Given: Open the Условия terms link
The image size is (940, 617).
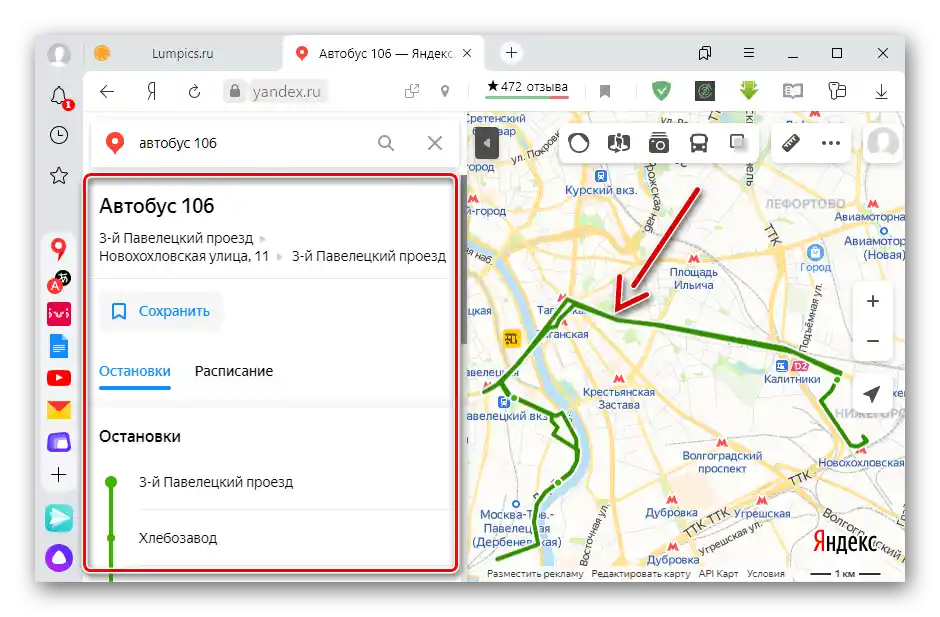Looking at the screenshot, I should [x=766, y=574].
